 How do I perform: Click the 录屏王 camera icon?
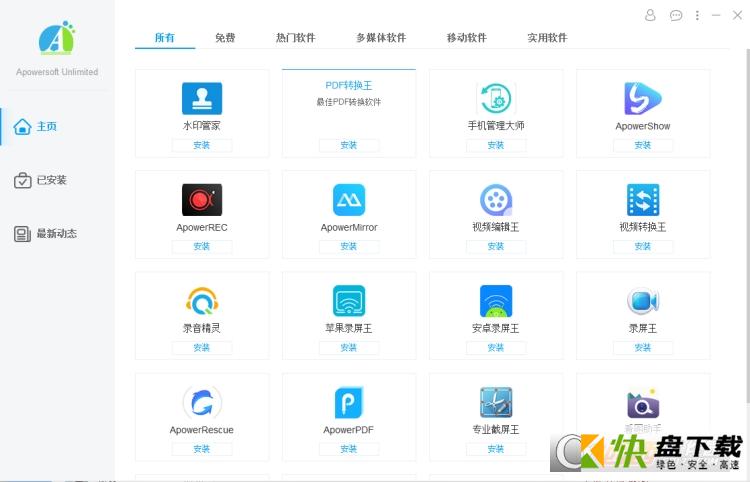click(x=643, y=301)
